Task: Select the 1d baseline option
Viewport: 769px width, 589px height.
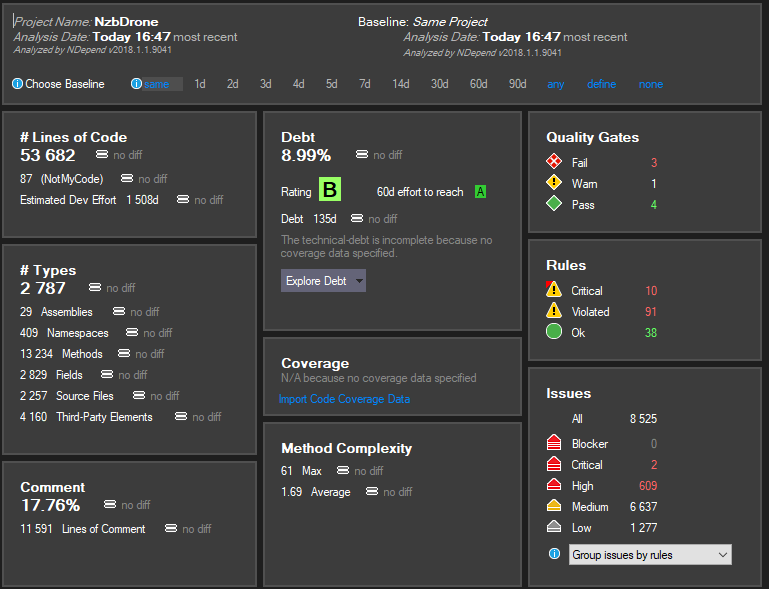Action: (200, 84)
